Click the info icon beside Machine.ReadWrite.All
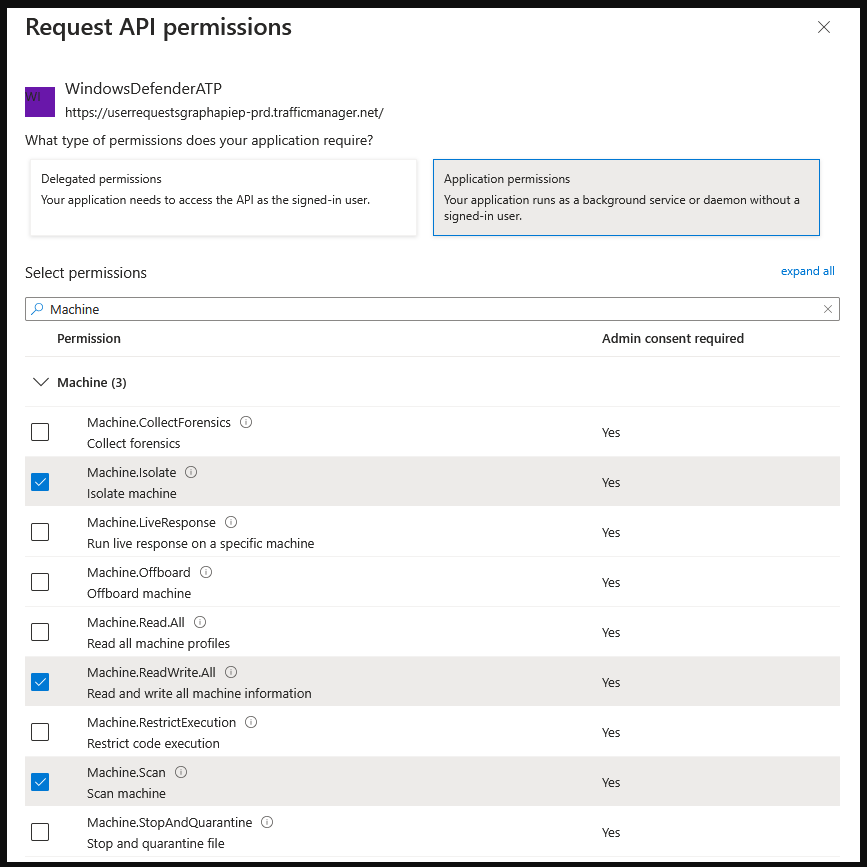Screen dimensions: 867x867 (x=230, y=672)
